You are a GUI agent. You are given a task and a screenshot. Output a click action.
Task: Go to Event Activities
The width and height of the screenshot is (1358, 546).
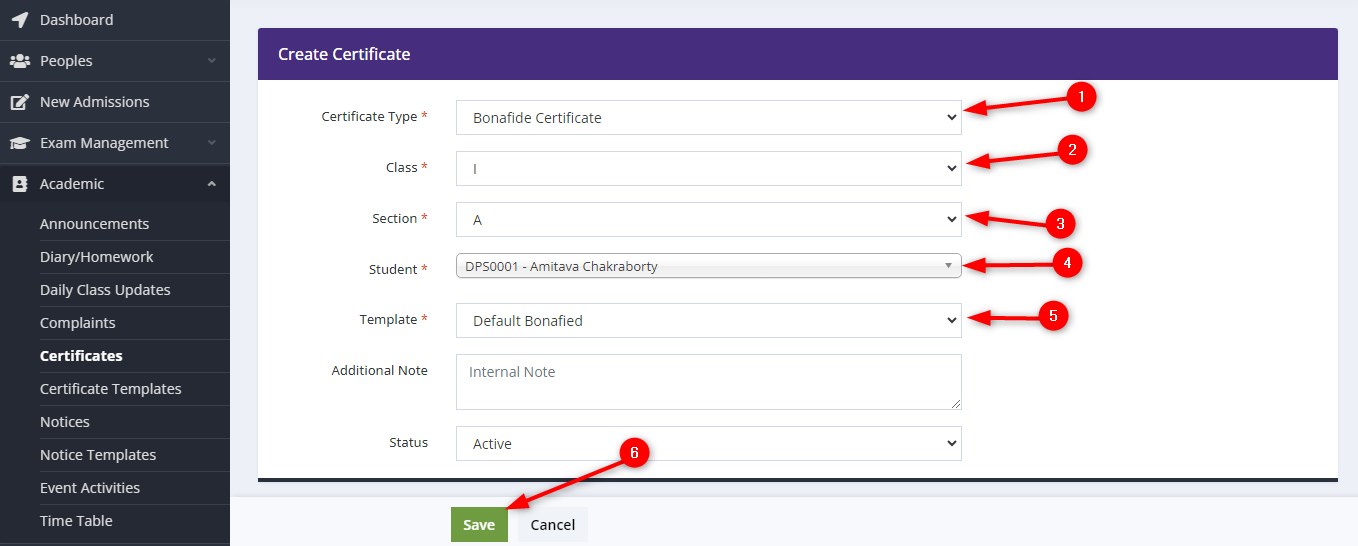click(90, 488)
